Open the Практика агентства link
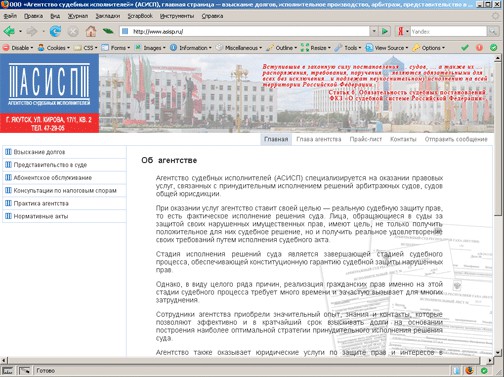 point(41,203)
